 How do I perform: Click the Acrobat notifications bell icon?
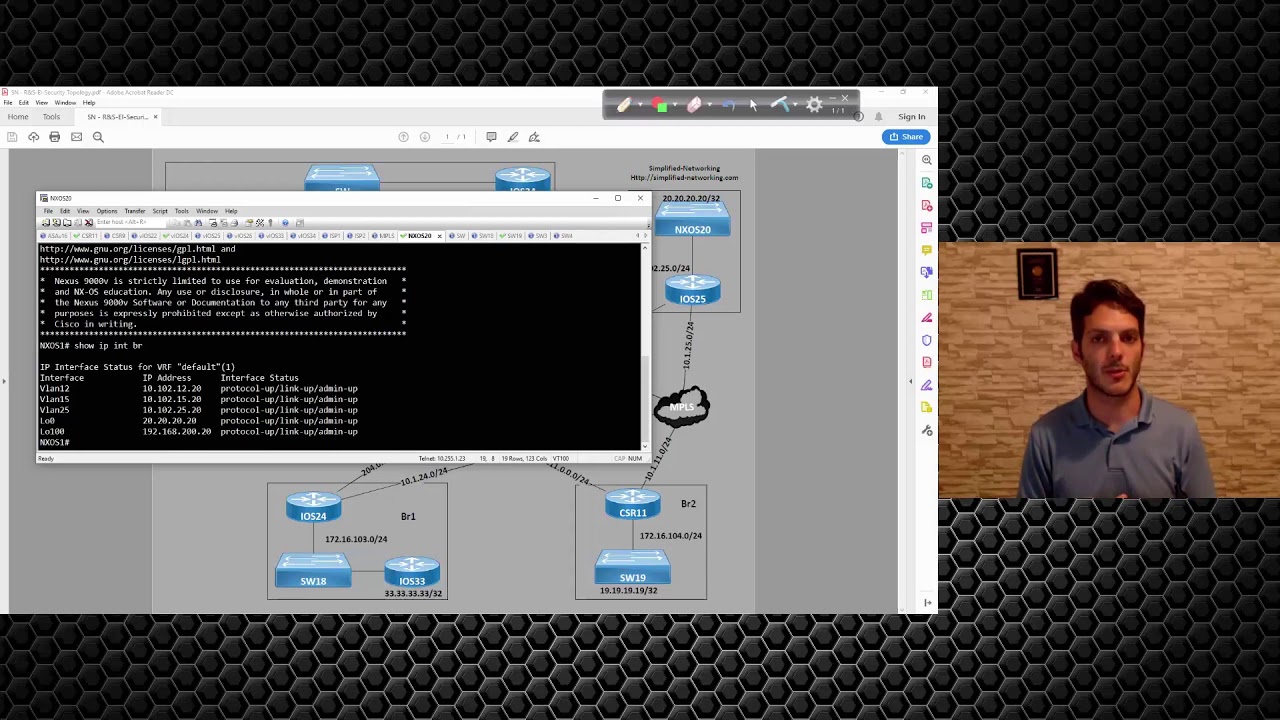pos(878,117)
